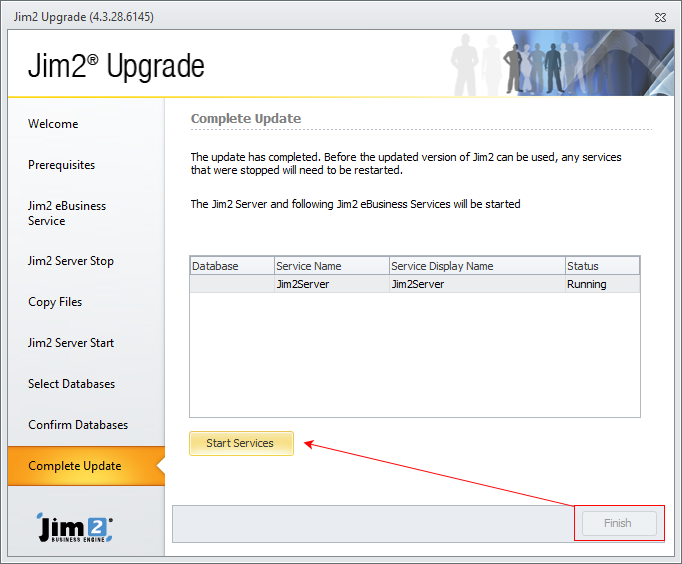
Task: Go to Jim2 Server Stop step
Action: (71, 261)
